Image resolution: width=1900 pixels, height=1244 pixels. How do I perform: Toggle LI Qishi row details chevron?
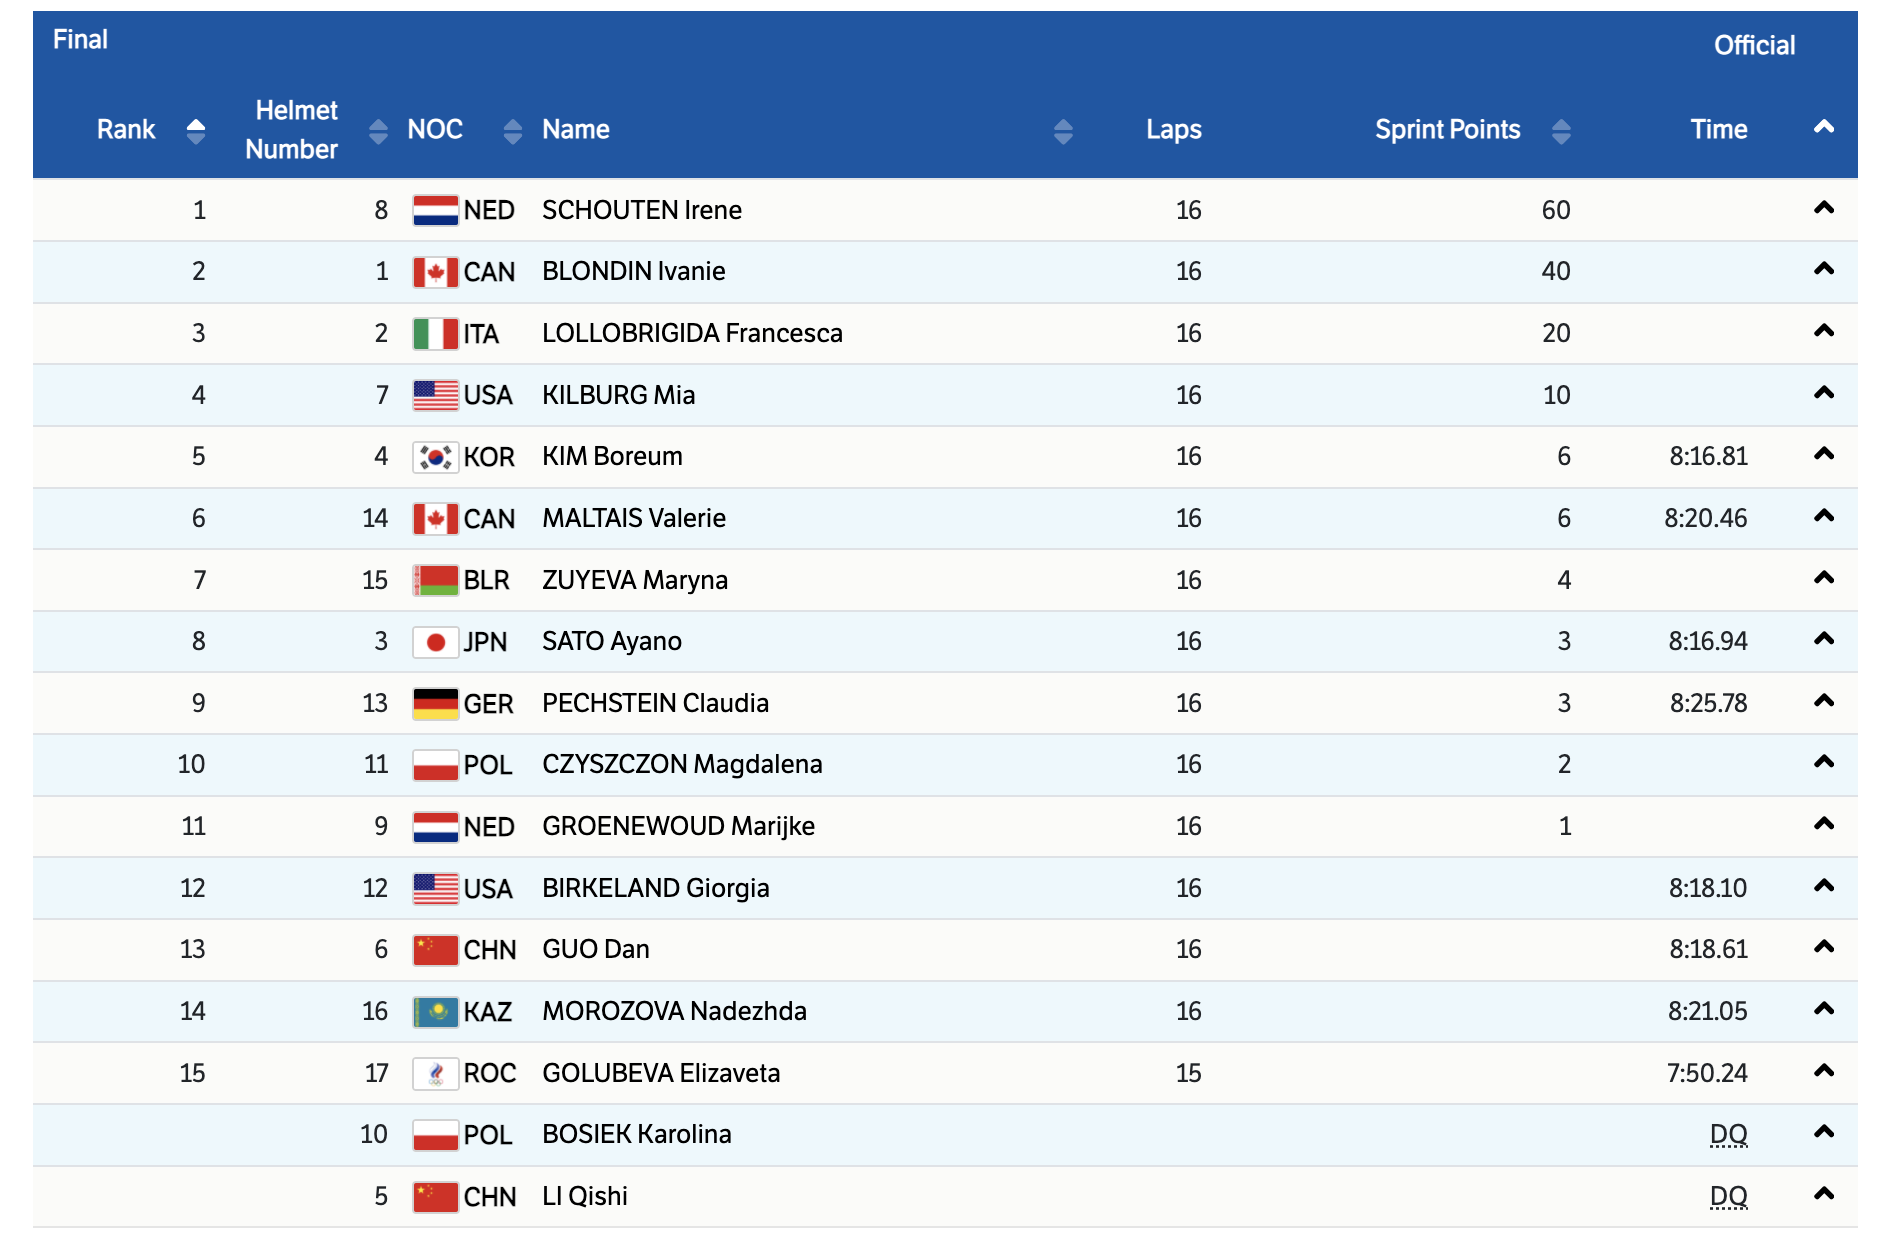click(1823, 1194)
